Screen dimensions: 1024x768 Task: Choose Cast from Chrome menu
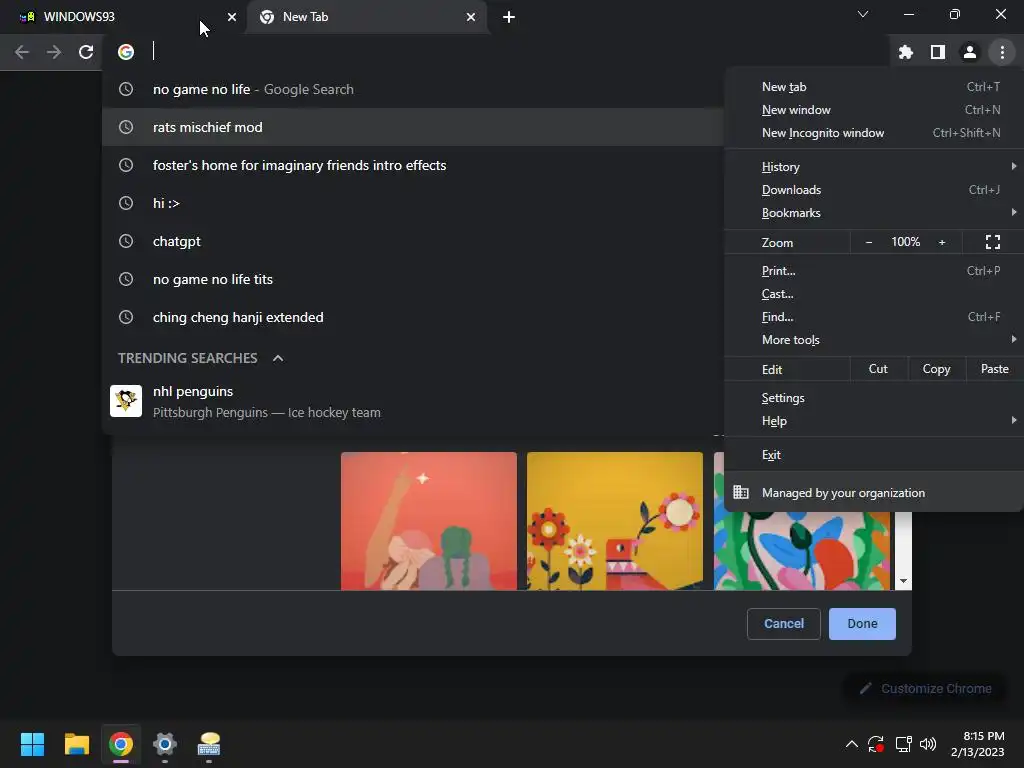coord(874,294)
